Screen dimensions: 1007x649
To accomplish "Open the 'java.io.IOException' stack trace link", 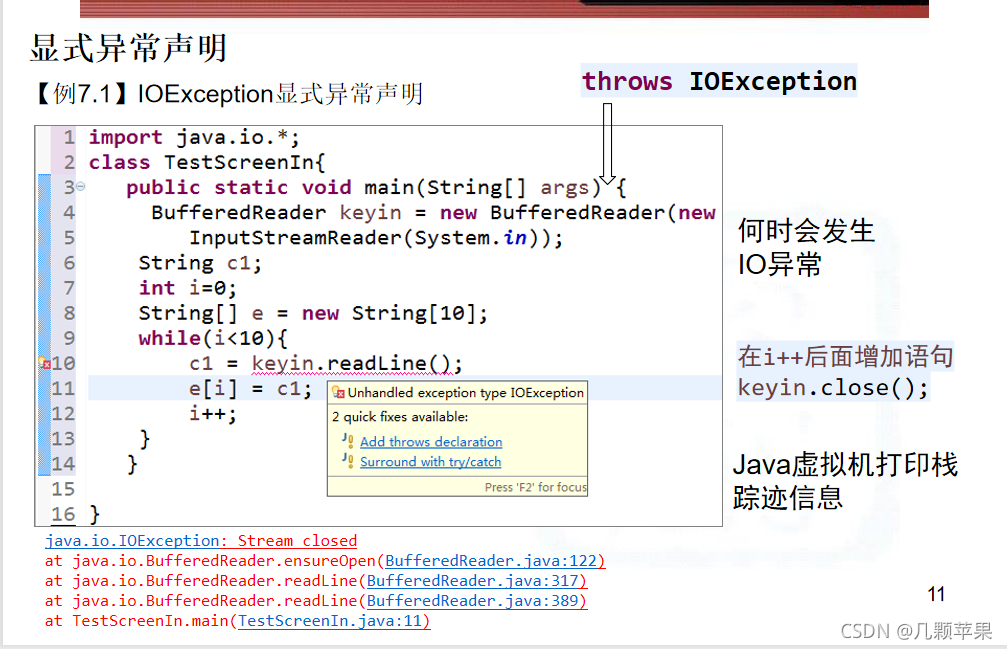I will (132, 541).
